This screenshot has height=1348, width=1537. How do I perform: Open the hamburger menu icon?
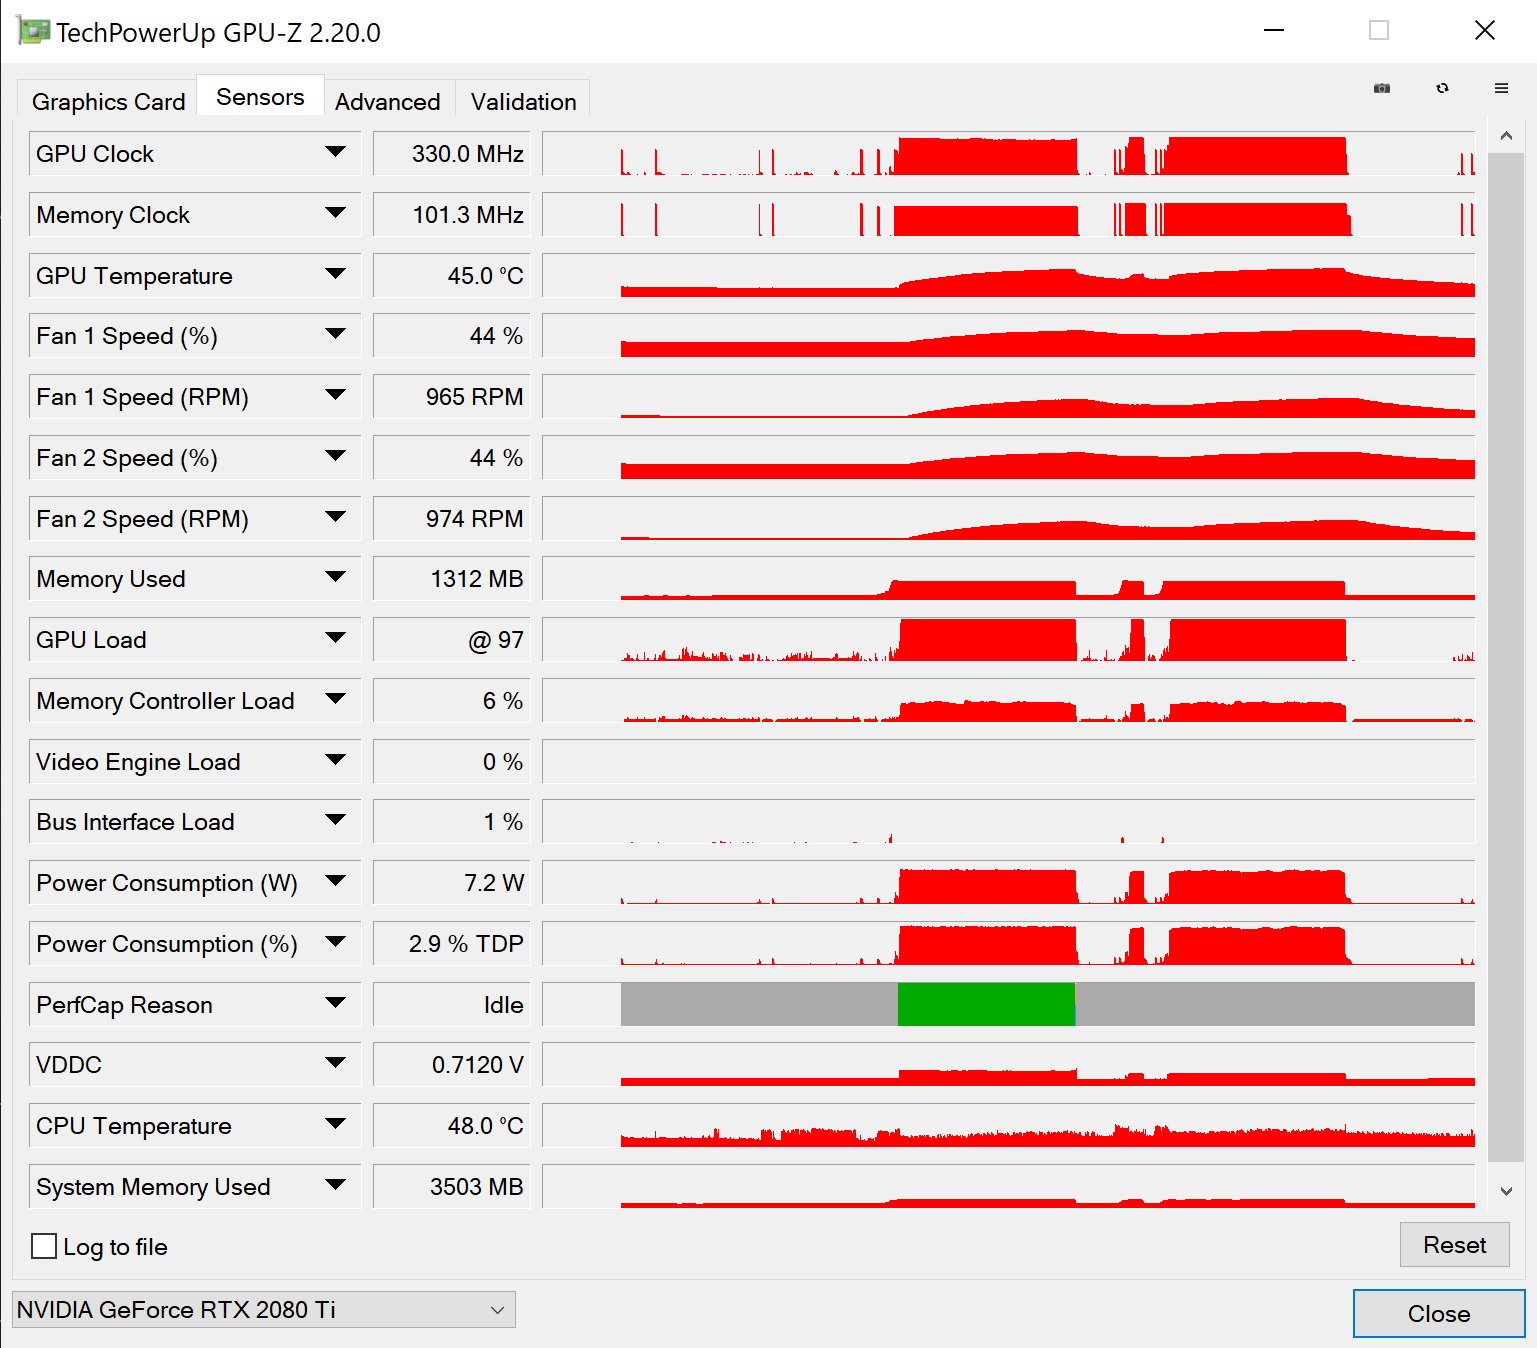coord(1501,88)
